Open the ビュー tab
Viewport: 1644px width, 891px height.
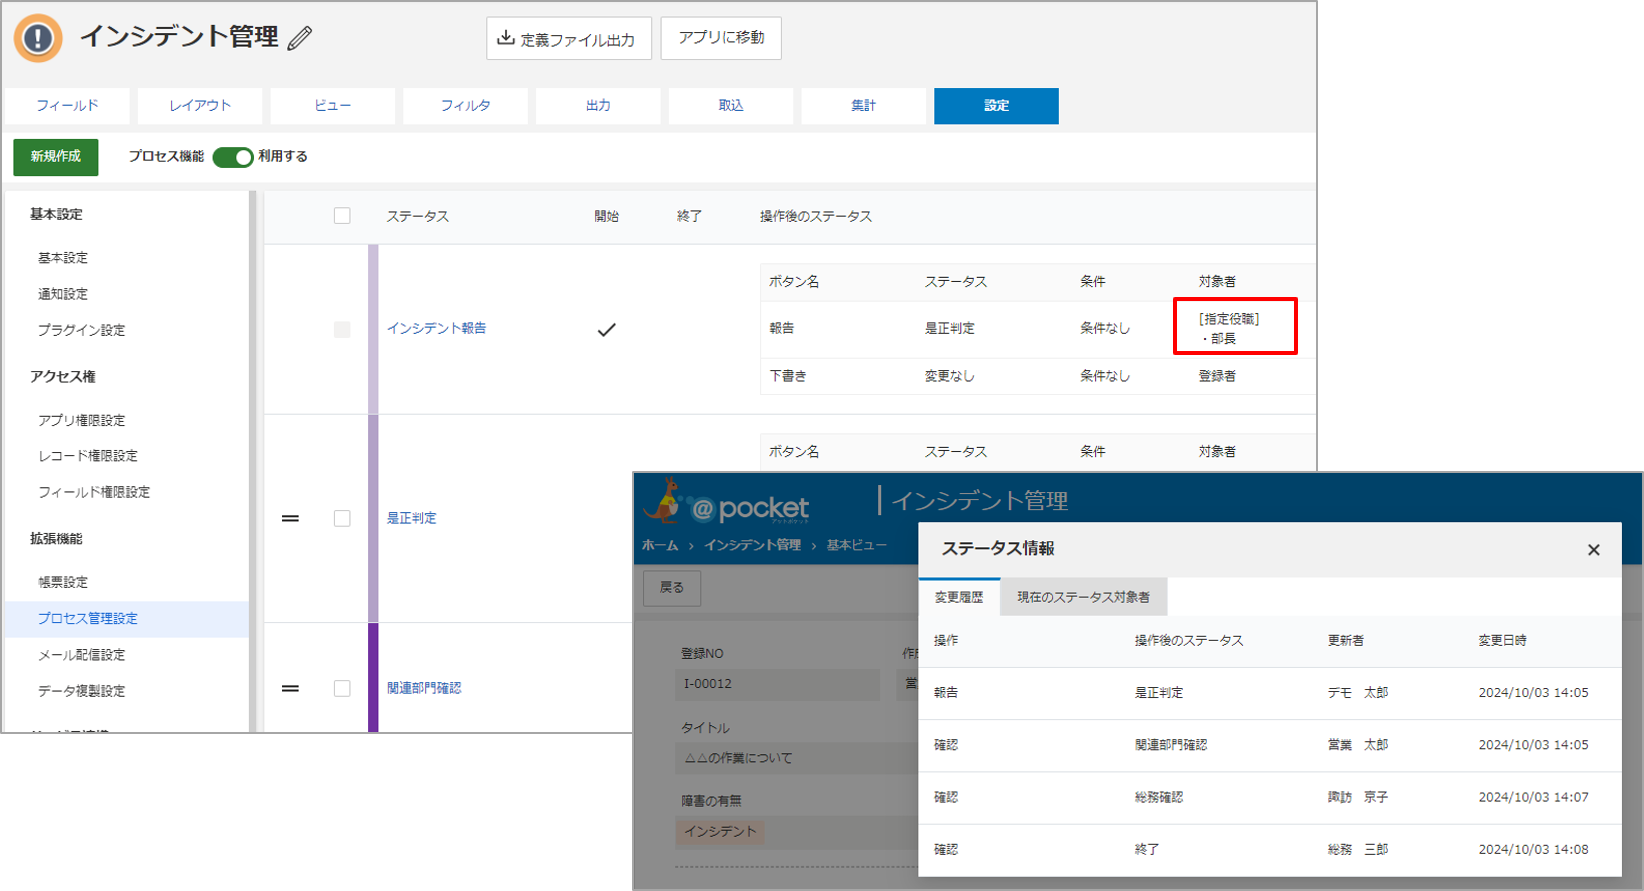[332, 106]
